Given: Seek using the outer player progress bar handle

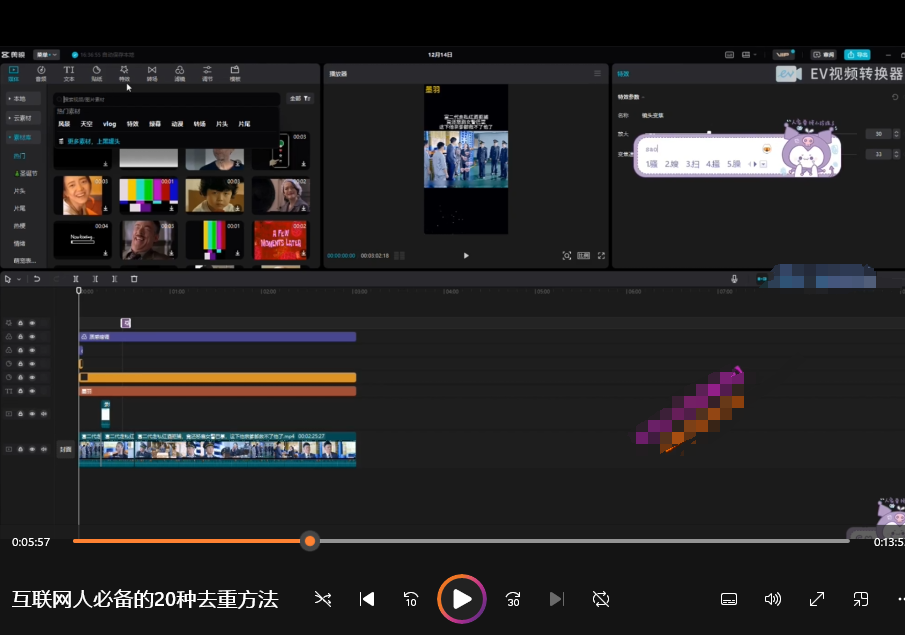Looking at the screenshot, I should pyautogui.click(x=310, y=541).
